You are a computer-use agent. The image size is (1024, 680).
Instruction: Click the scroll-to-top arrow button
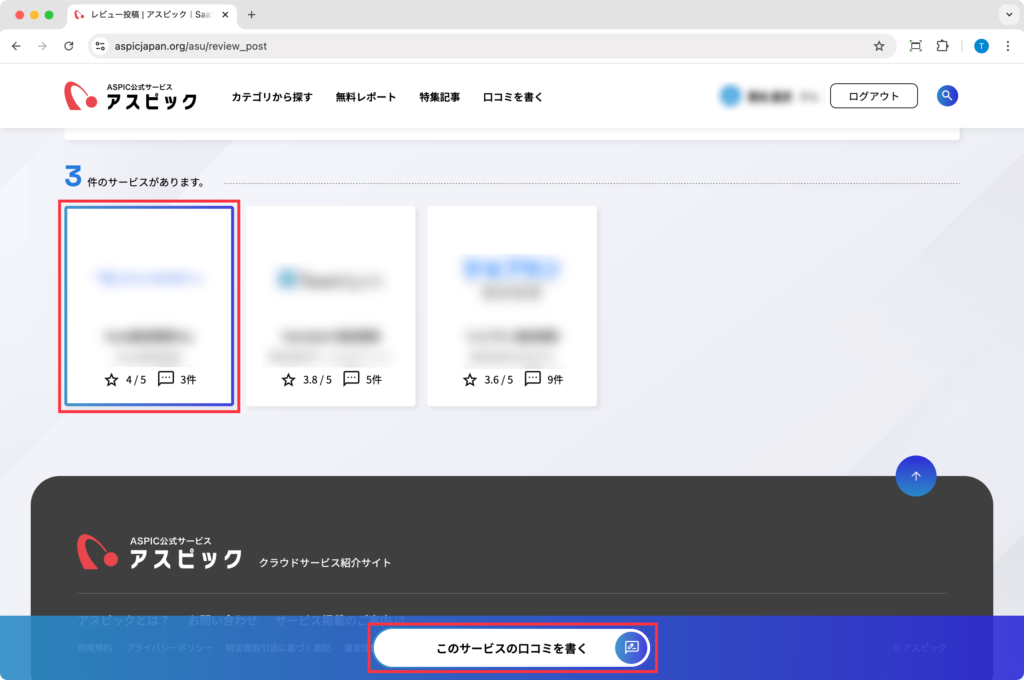click(916, 476)
